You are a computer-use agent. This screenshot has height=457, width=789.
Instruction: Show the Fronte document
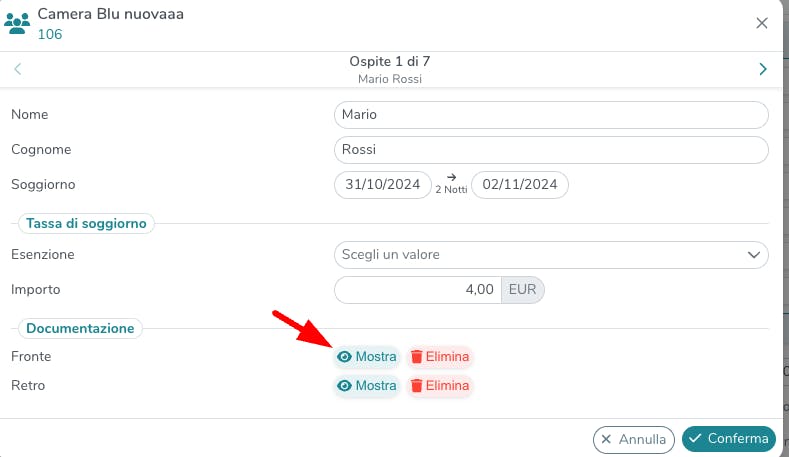(x=367, y=357)
